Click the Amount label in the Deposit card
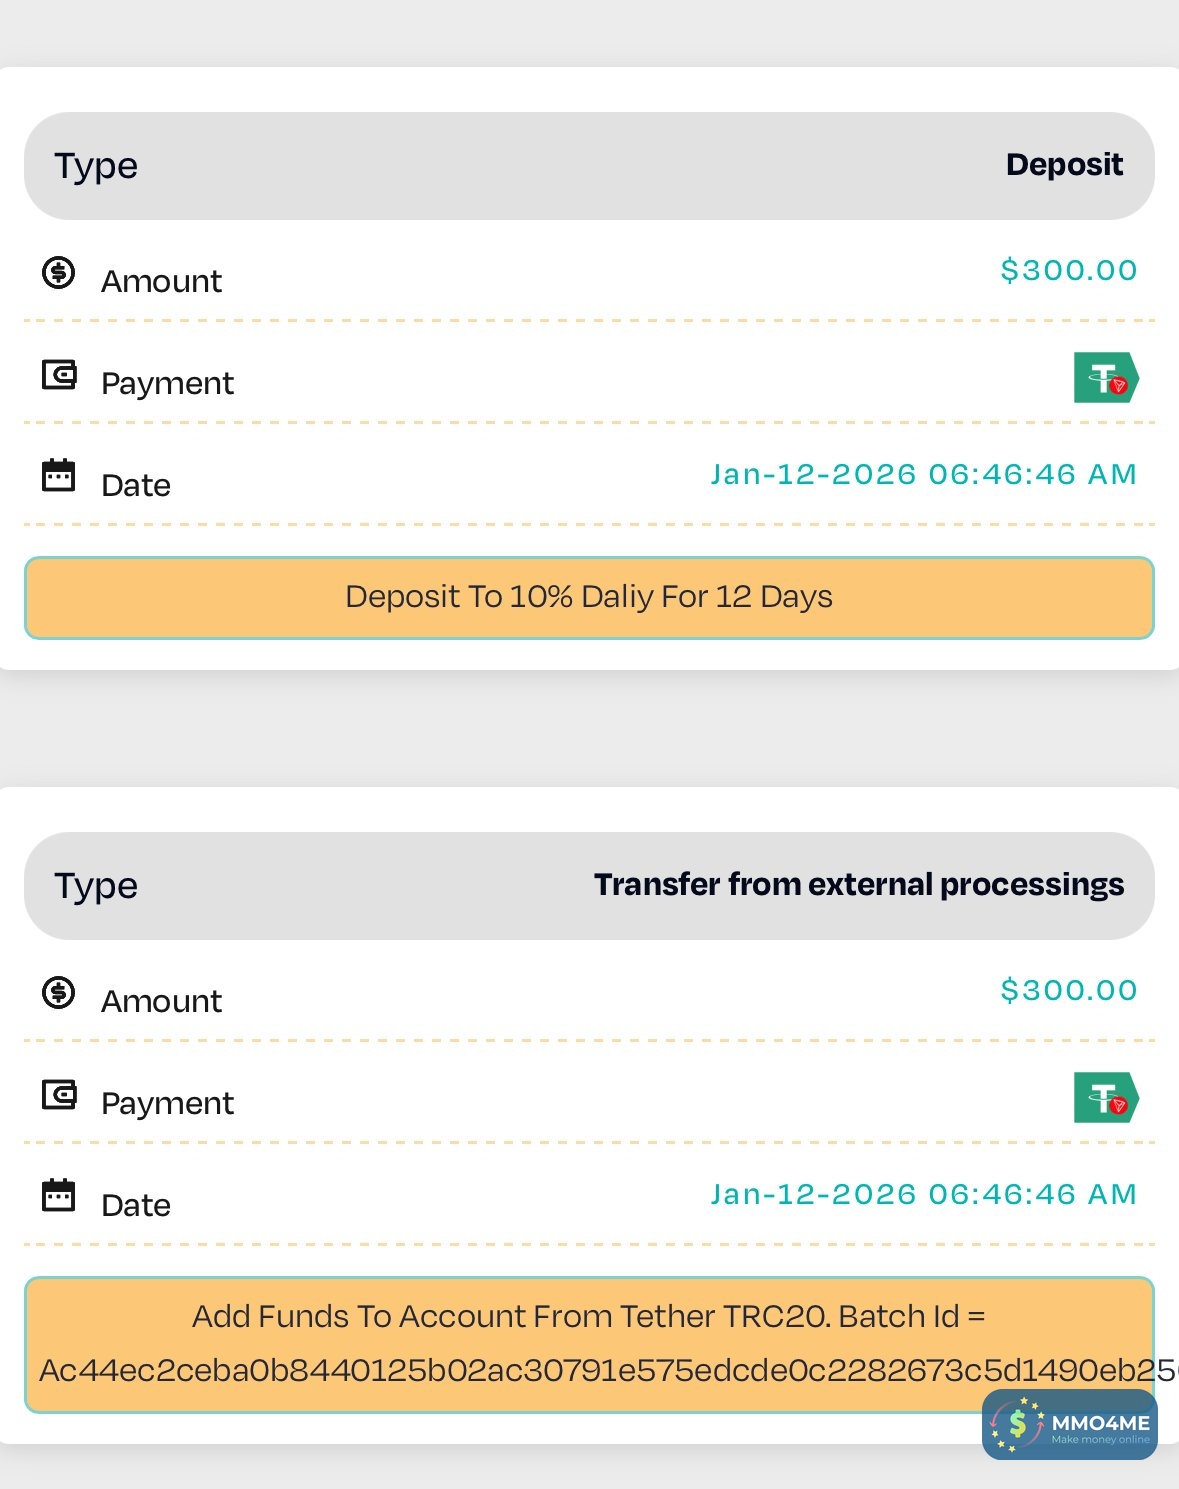Image resolution: width=1179 pixels, height=1489 pixels. [161, 282]
